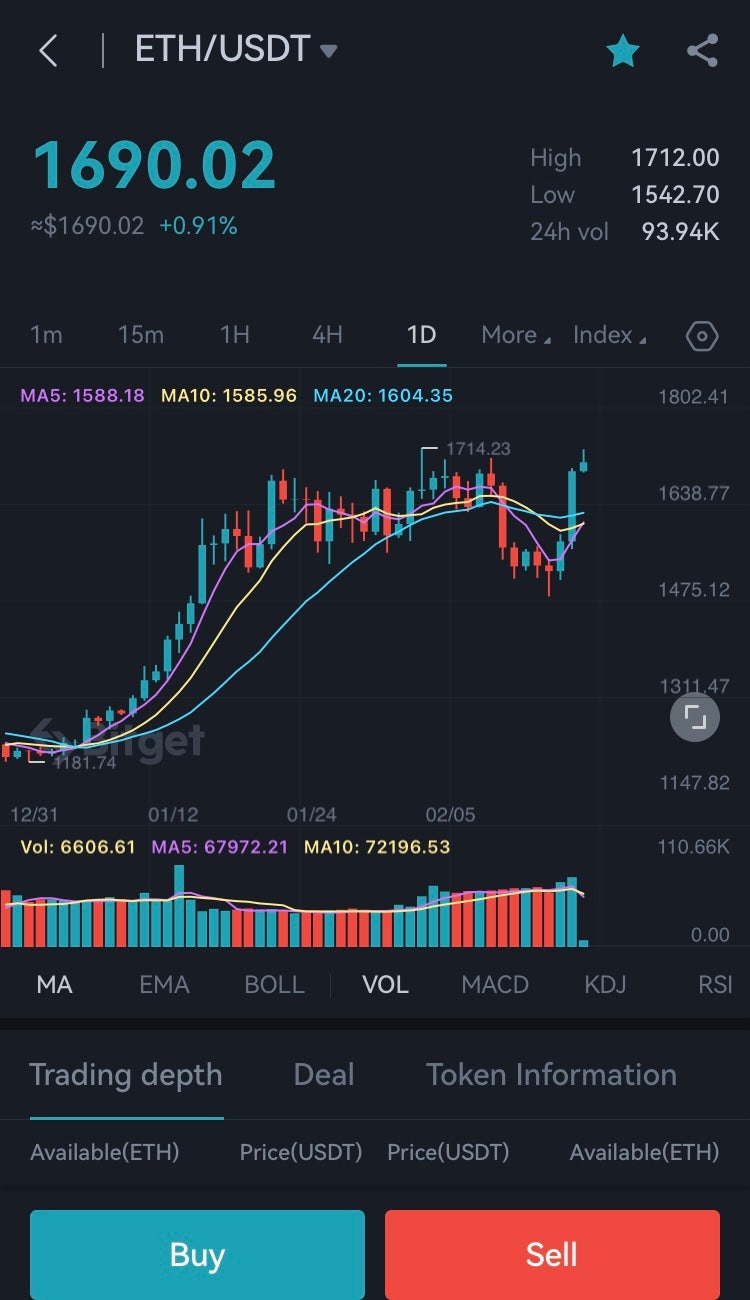Favorite ETH/USDT with the star icon

pyautogui.click(x=622, y=51)
